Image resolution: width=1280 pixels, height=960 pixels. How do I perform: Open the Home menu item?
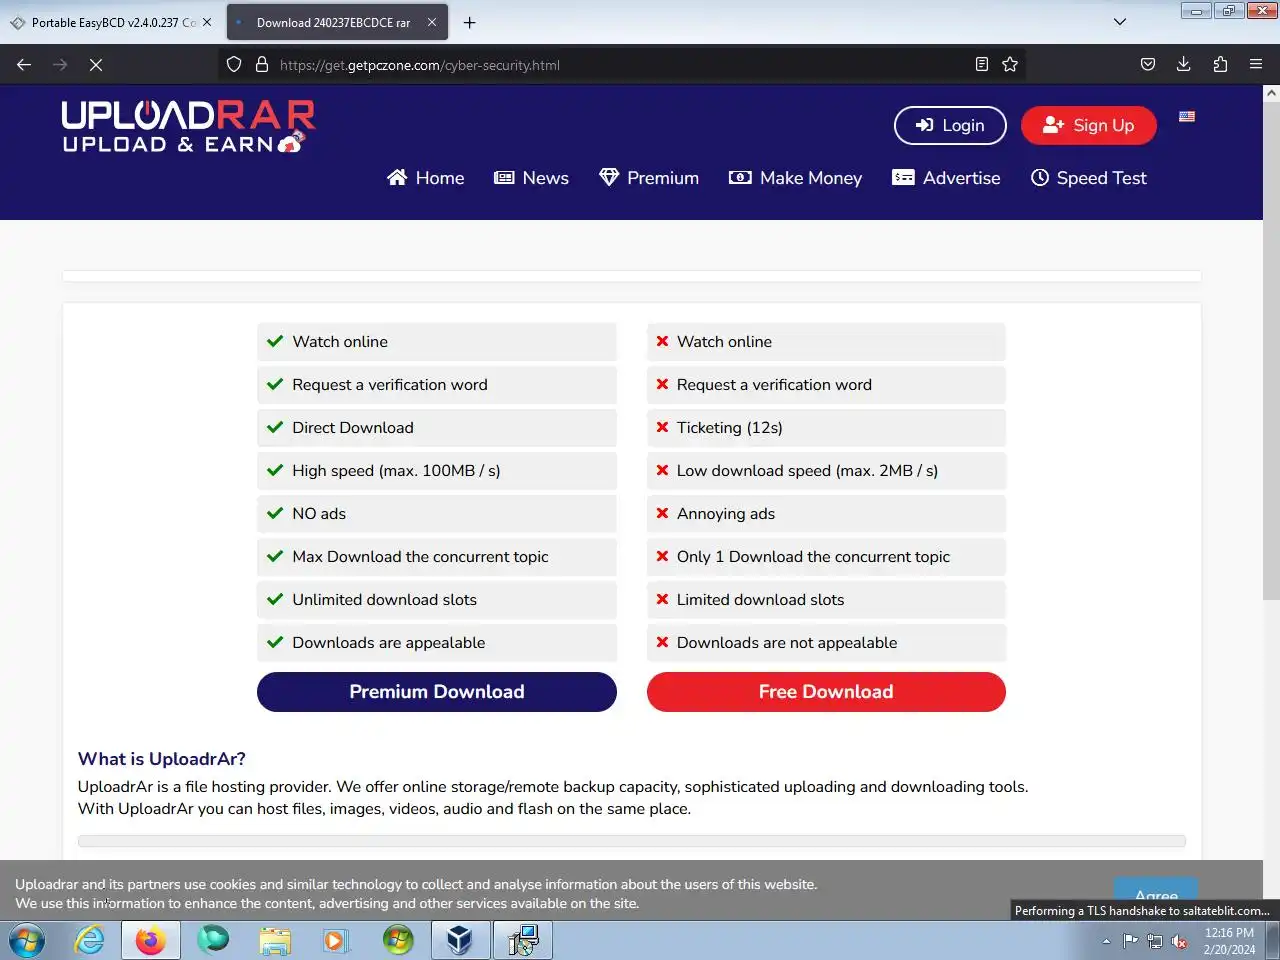tap(425, 178)
